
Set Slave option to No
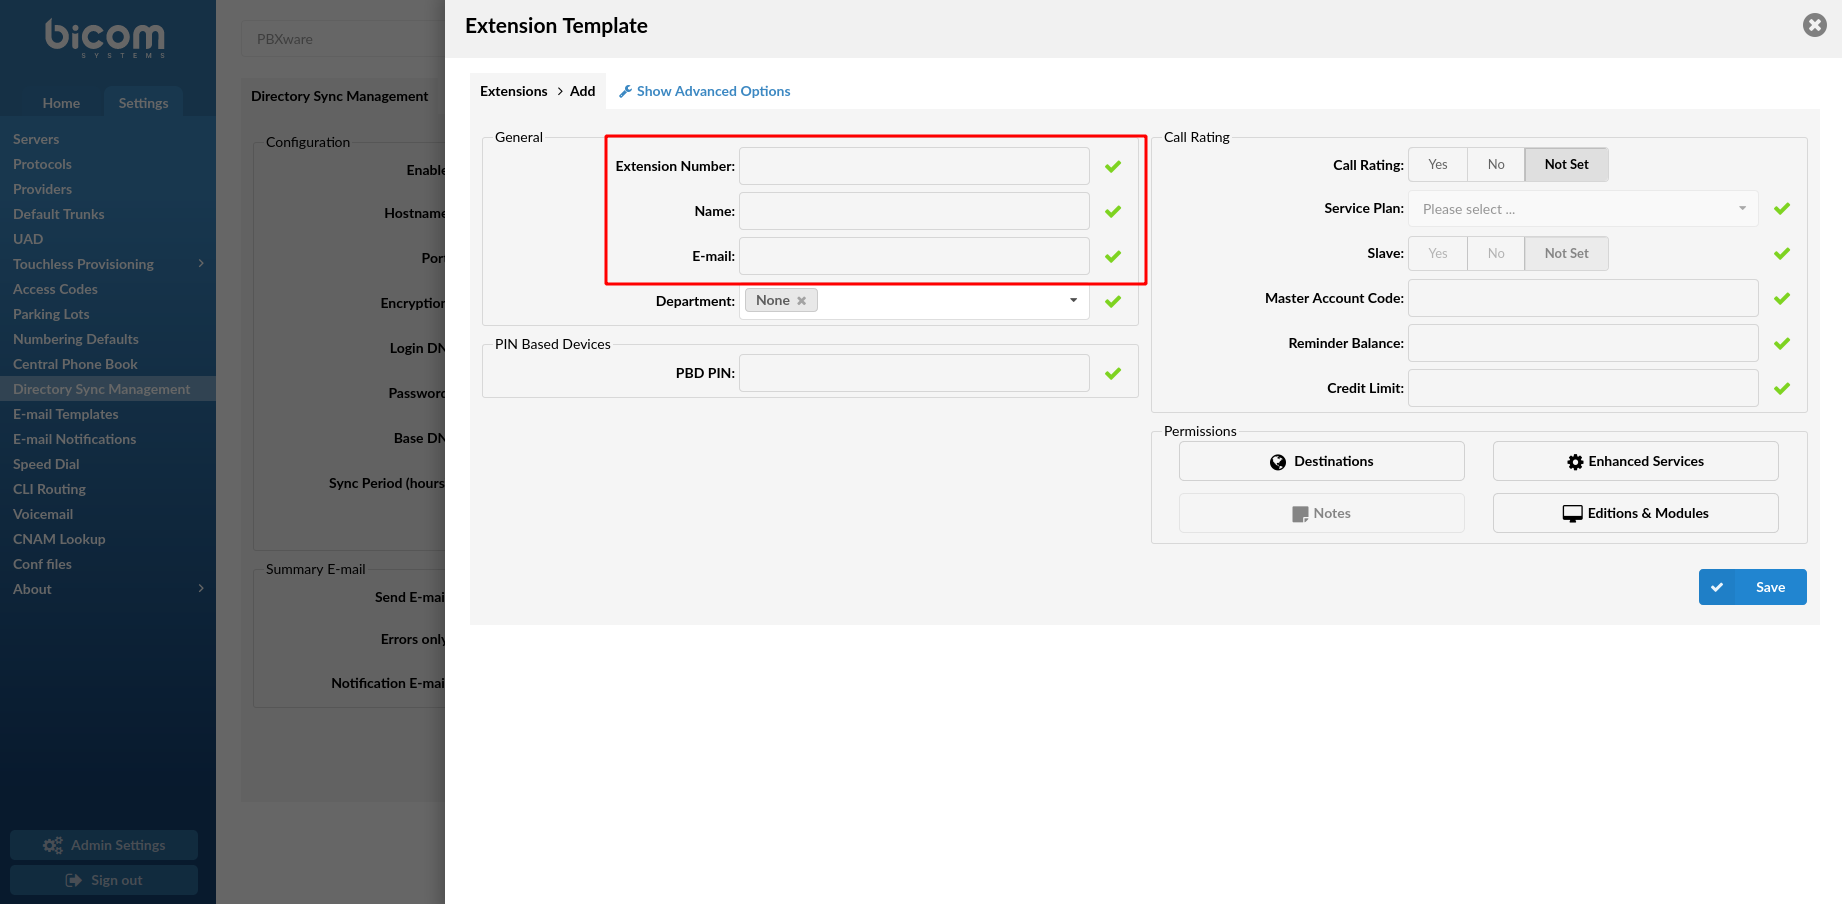pos(1496,254)
